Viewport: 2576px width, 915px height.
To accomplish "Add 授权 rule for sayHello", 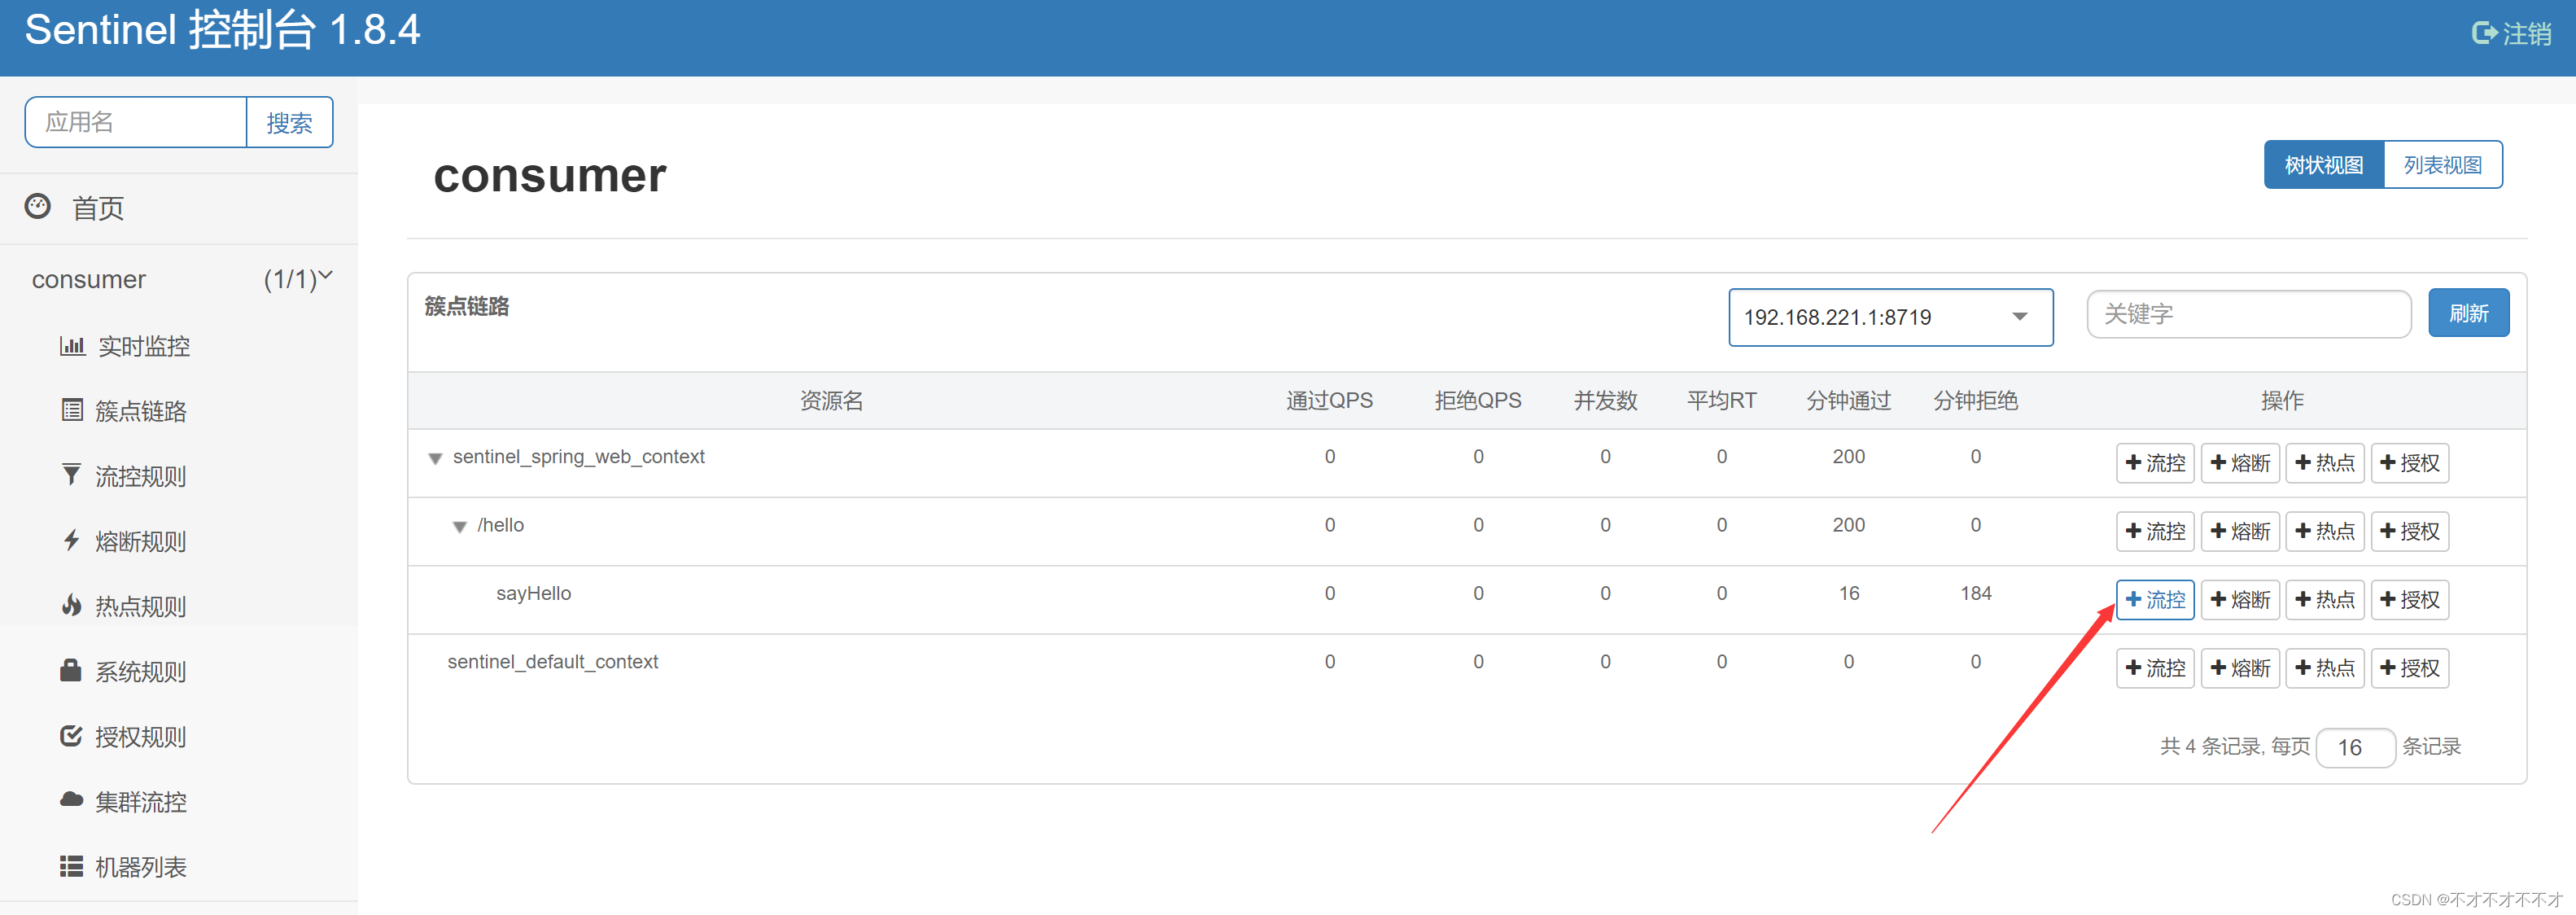I will pos(2409,599).
